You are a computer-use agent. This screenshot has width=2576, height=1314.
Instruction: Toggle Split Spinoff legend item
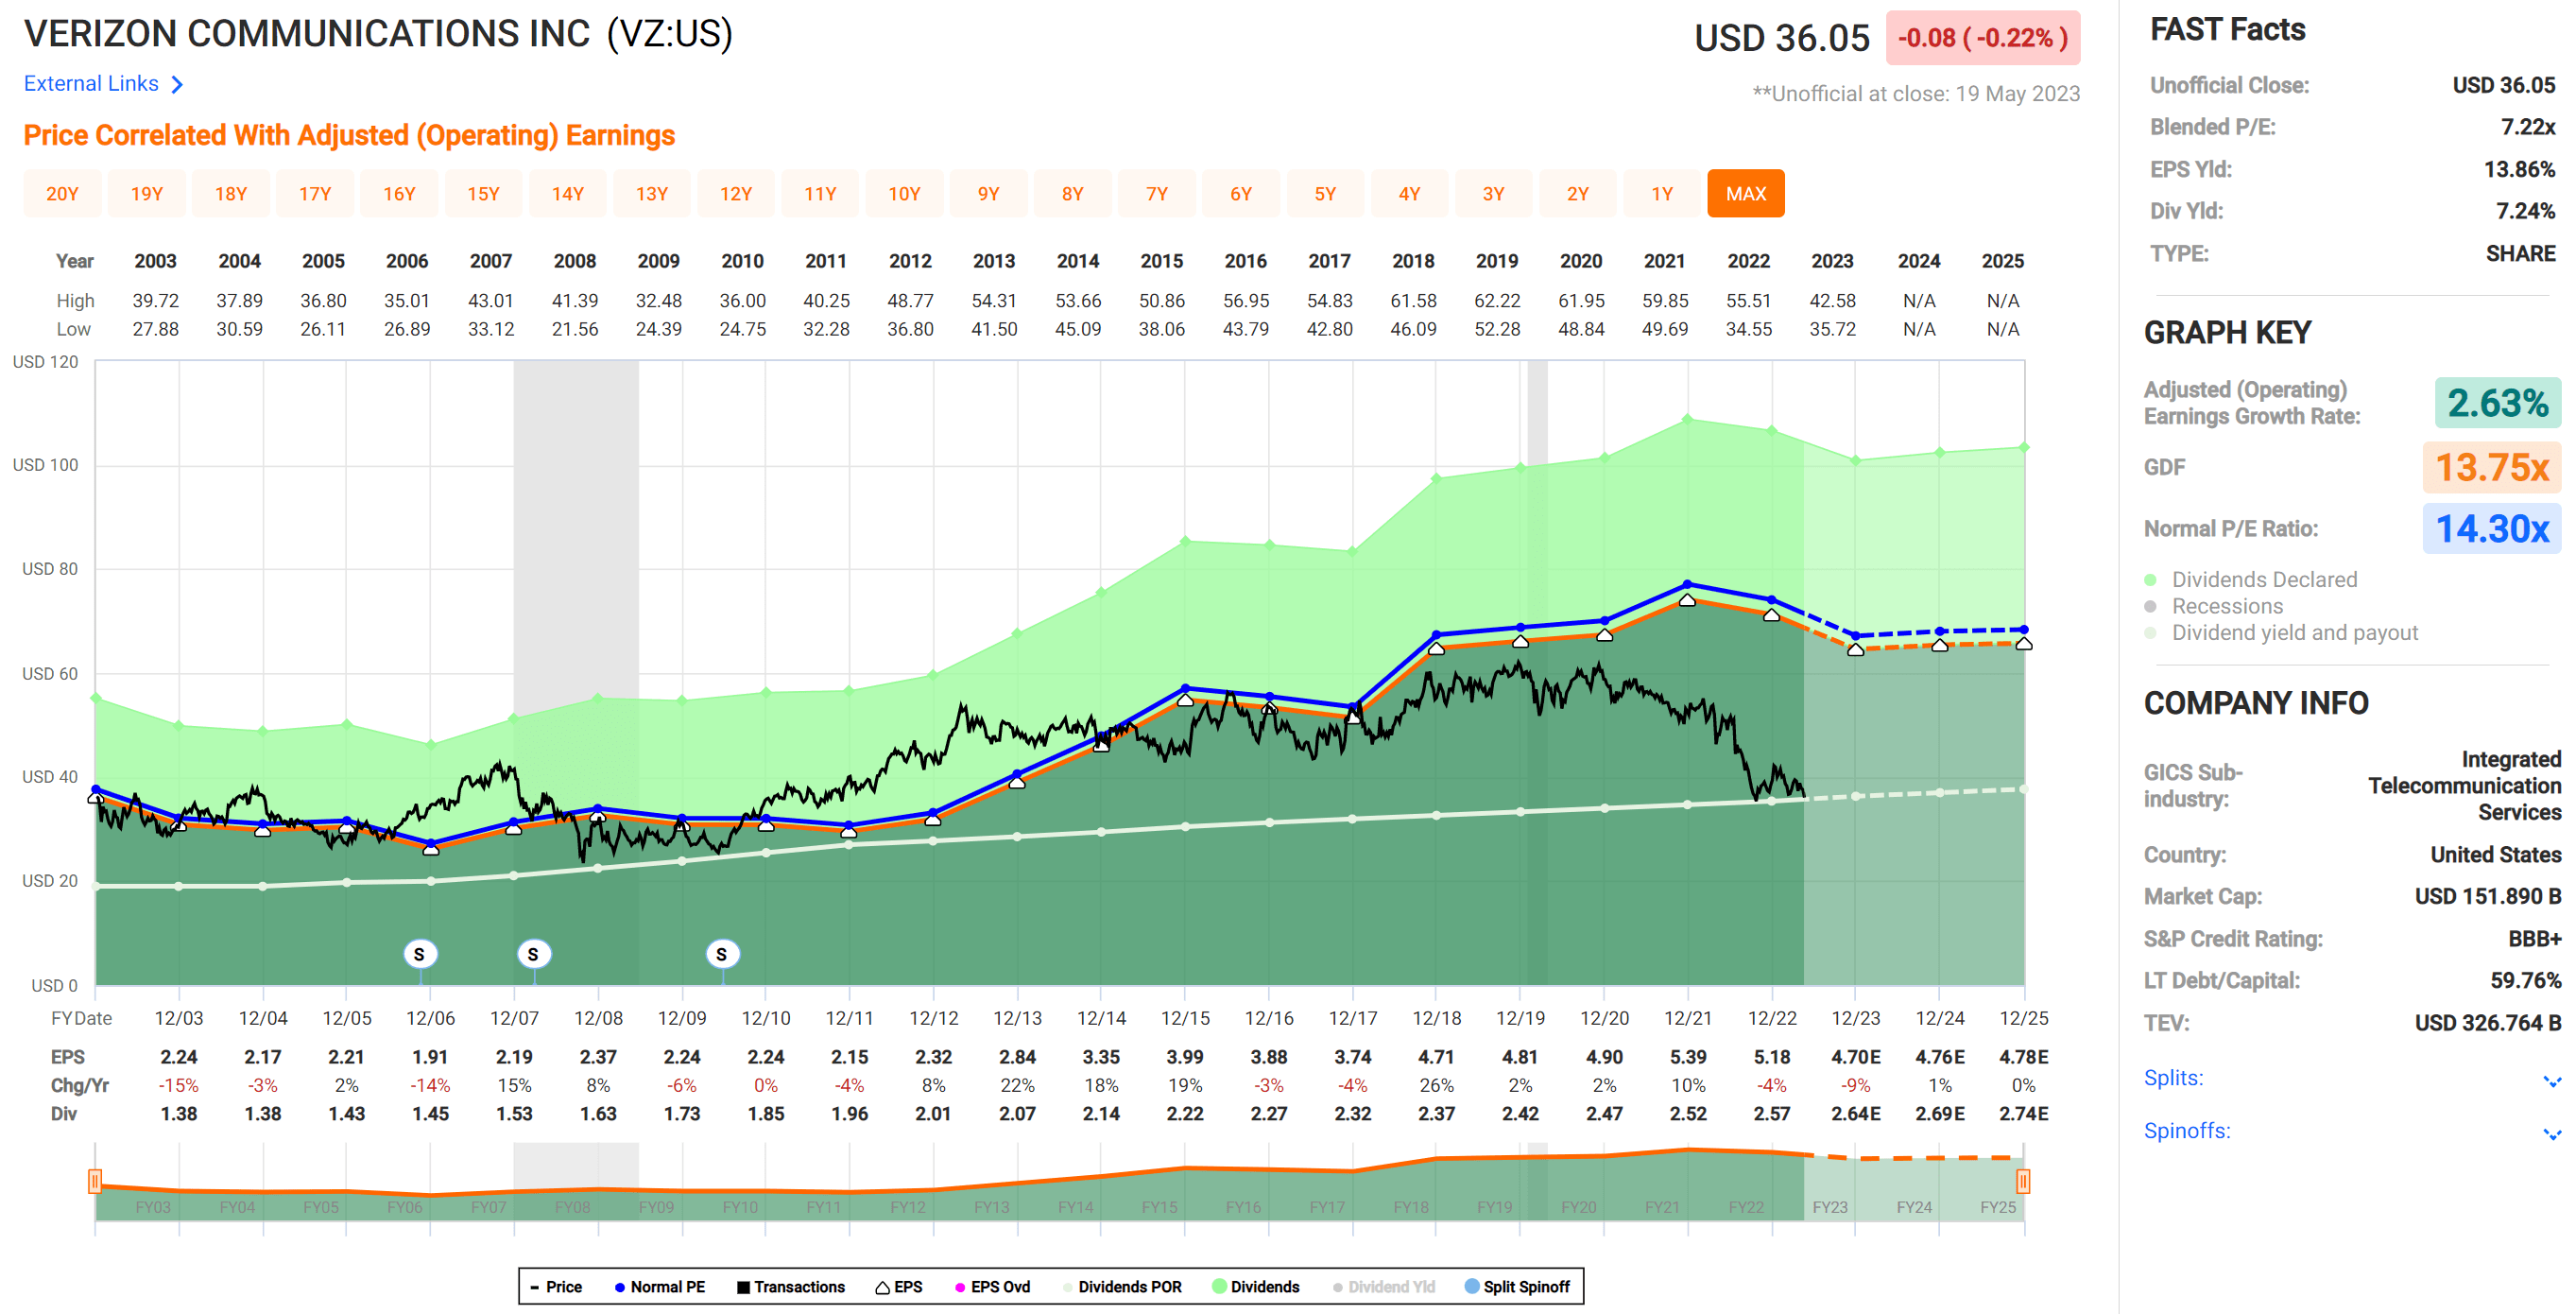[1516, 1287]
